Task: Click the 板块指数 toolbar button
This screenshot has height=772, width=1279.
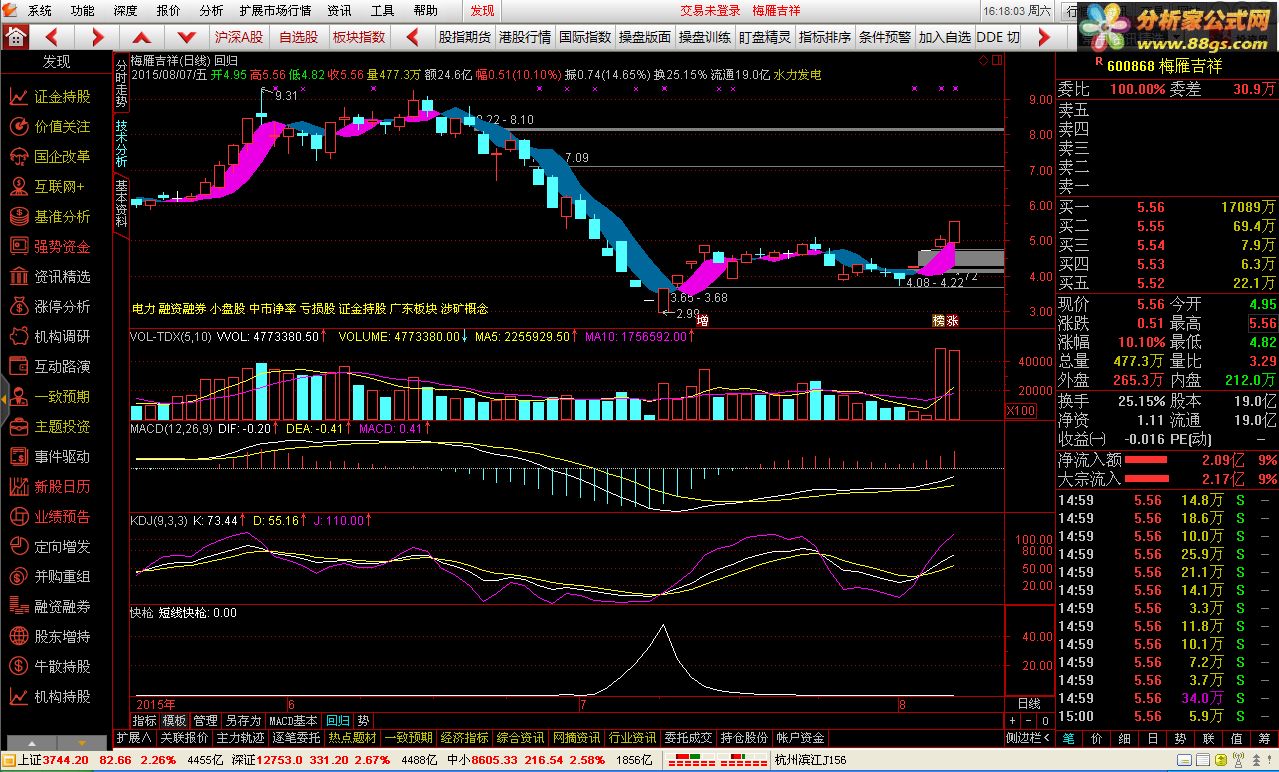Action: (x=359, y=37)
